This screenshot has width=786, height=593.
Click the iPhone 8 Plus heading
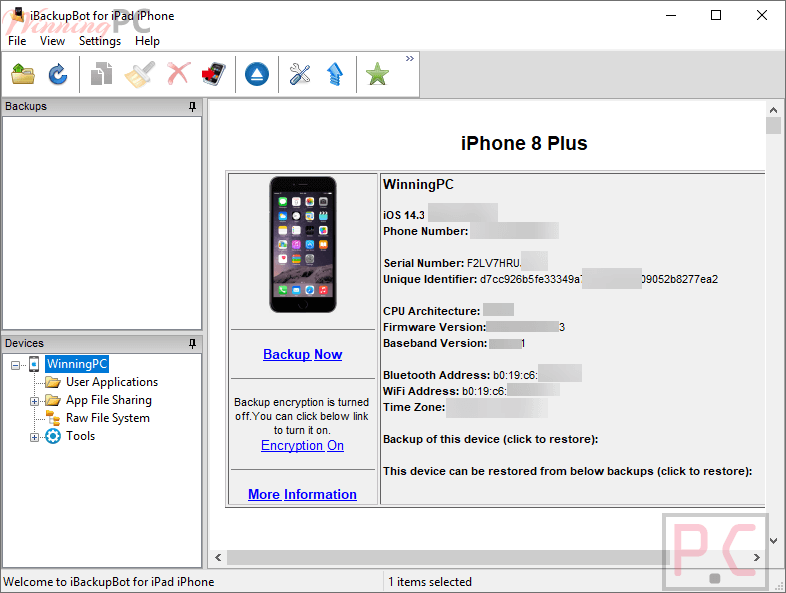[x=524, y=143]
